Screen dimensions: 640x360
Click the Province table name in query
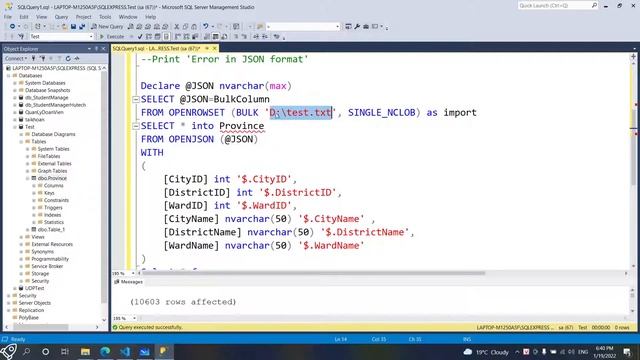coord(242,126)
